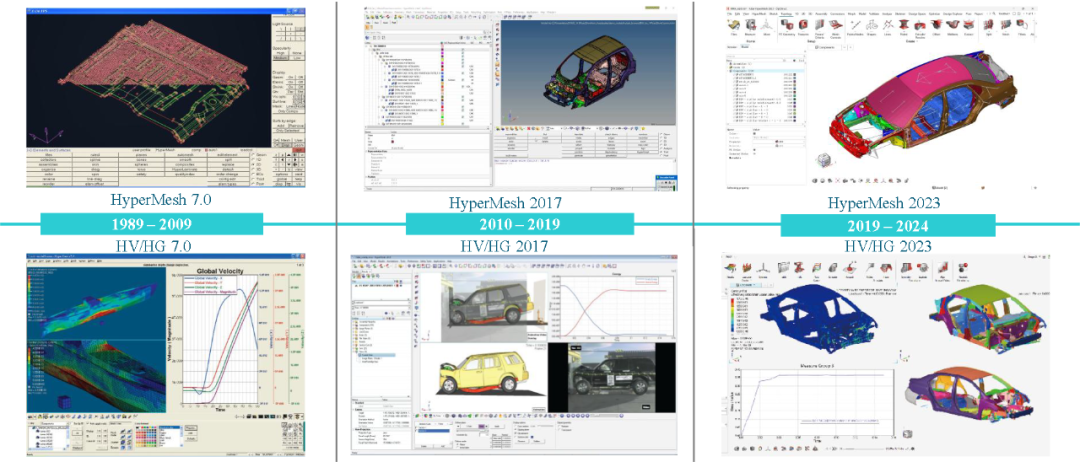Click the files button in HyperMesh 7.0 panel

click(49, 155)
